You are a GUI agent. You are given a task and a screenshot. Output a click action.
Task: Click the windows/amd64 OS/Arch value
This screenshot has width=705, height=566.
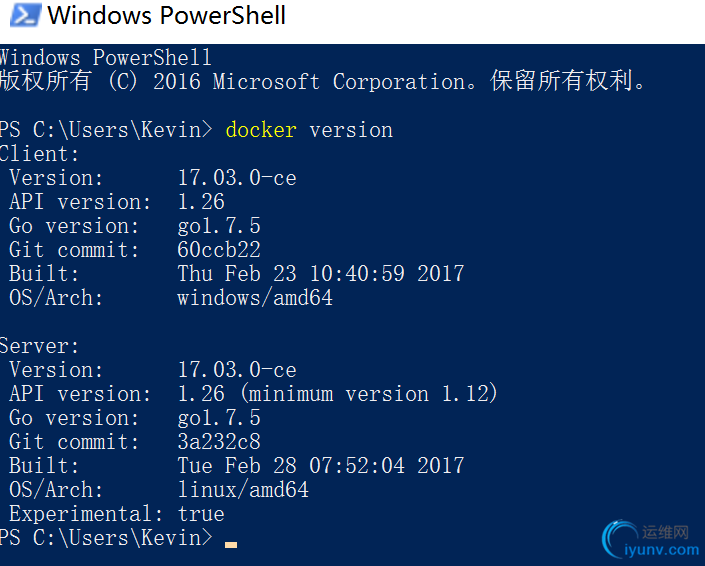pyautogui.click(x=255, y=298)
